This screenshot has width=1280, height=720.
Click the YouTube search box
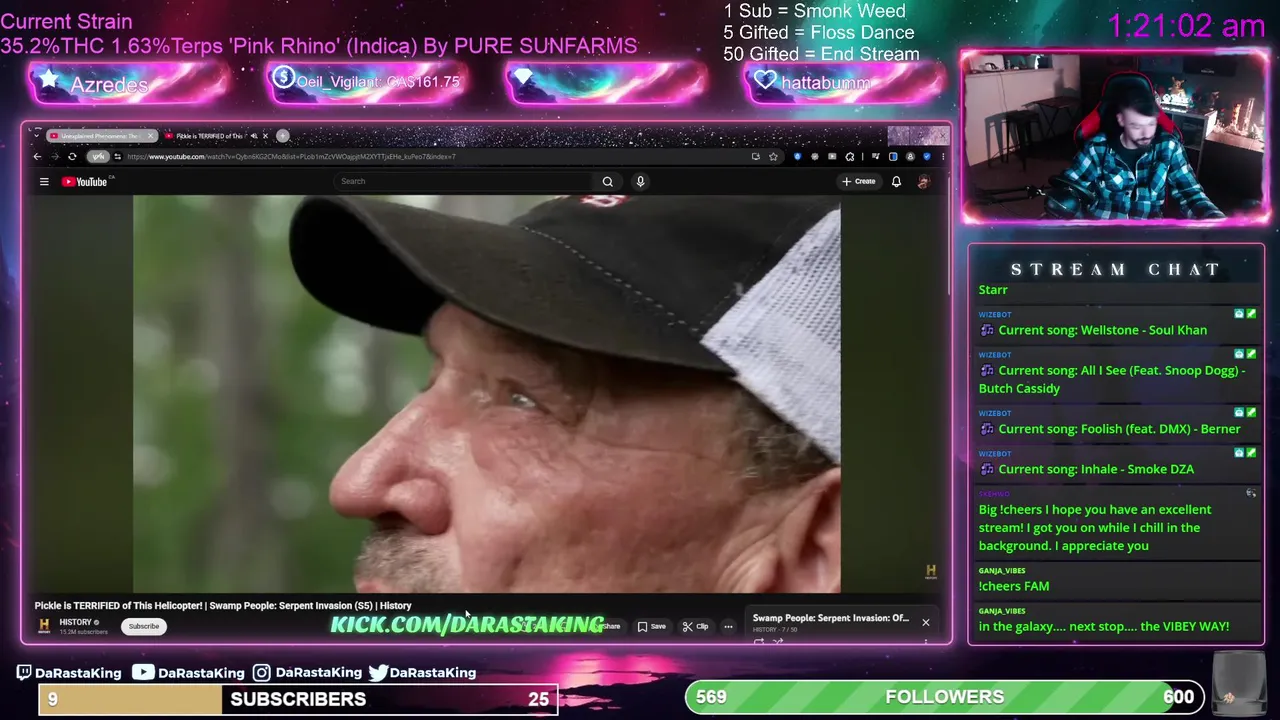[463, 181]
